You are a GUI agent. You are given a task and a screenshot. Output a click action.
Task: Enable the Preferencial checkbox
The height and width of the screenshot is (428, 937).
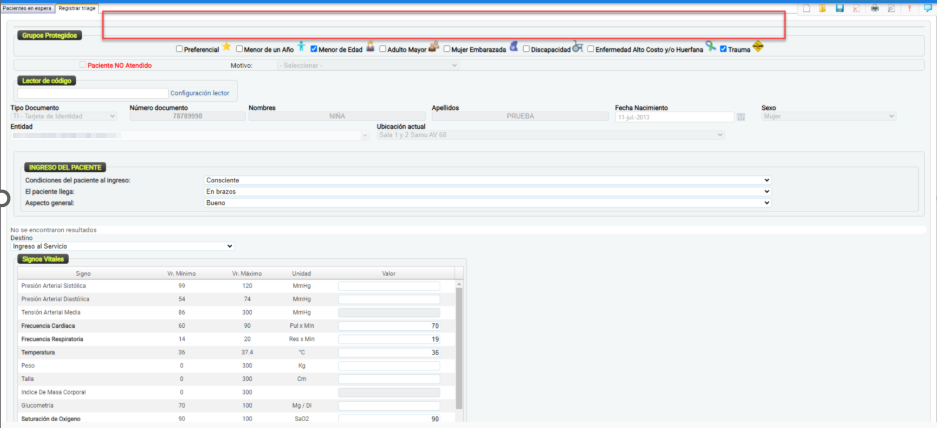pyautogui.click(x=179, y=49)
